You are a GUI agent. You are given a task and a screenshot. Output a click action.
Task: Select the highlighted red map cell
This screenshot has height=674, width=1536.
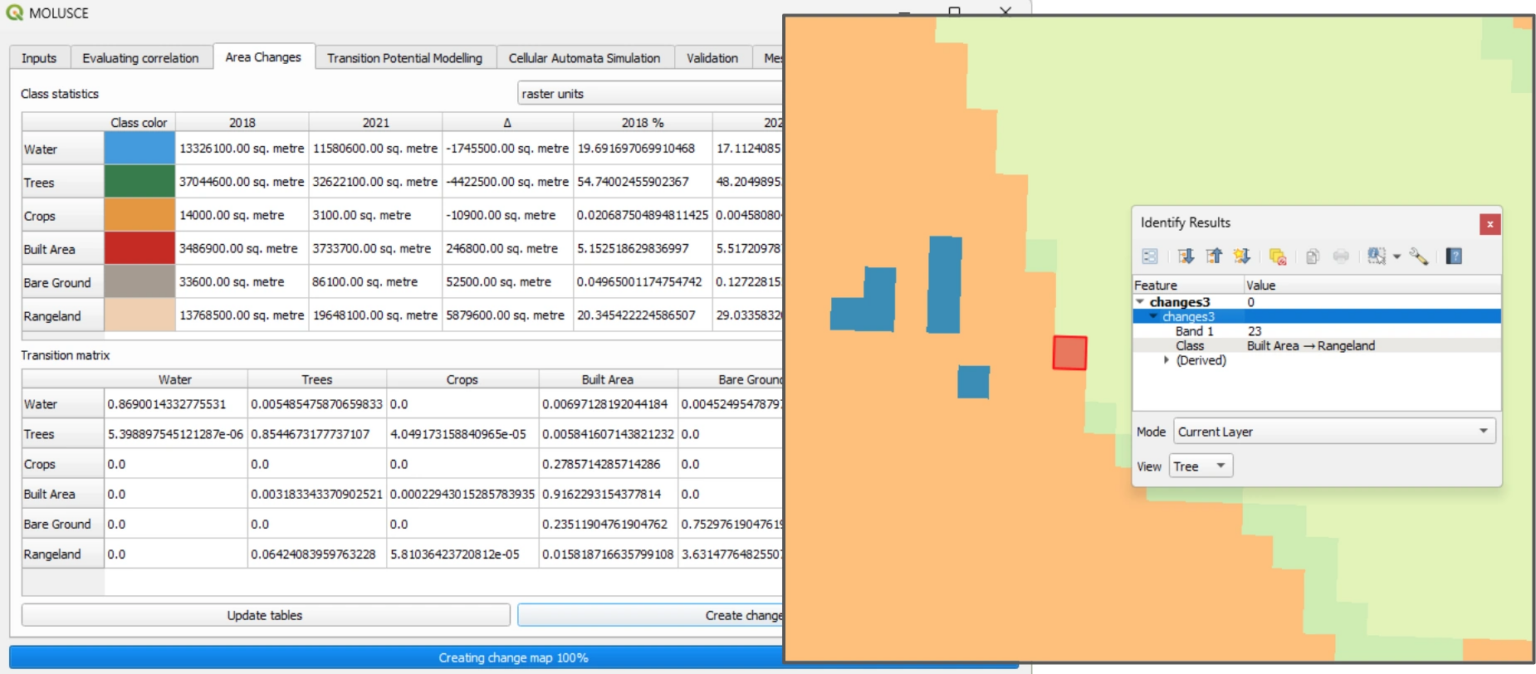tap(1070, 353)
